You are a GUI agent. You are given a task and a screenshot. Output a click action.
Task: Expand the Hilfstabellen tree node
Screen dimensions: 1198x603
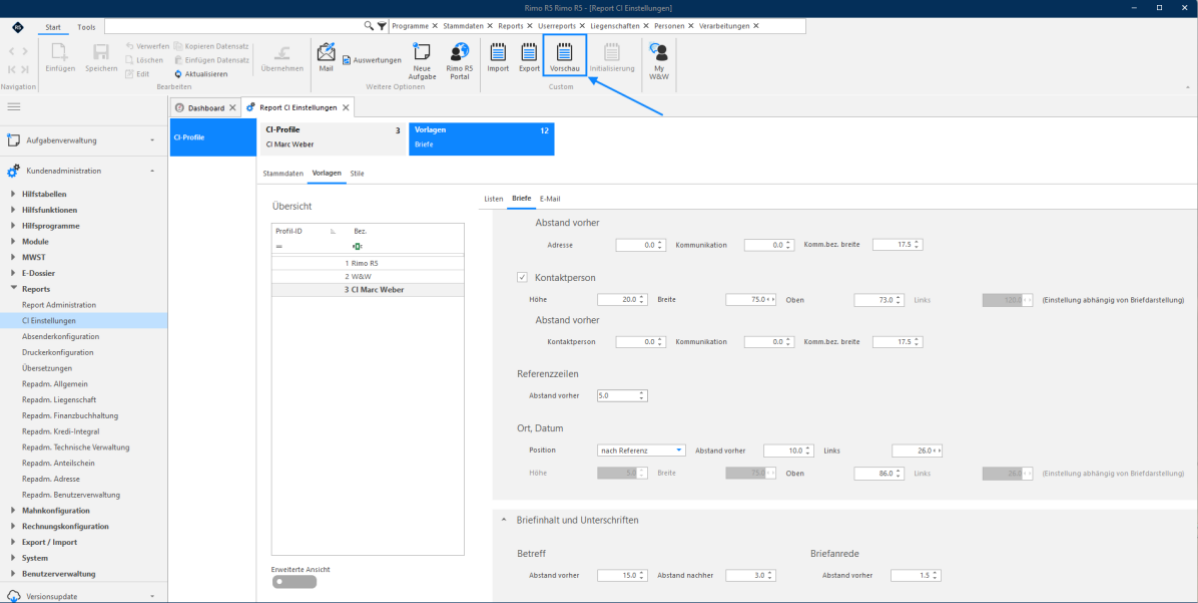13,194
